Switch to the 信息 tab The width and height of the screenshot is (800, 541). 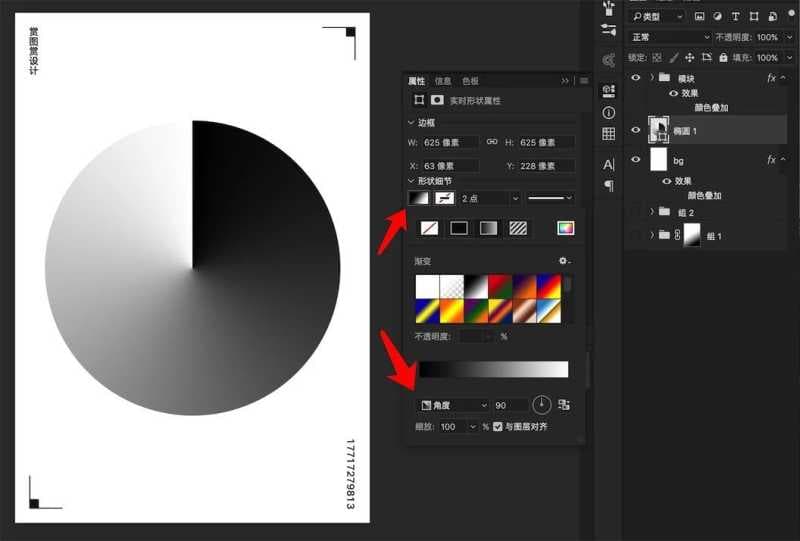click(443, 81)
